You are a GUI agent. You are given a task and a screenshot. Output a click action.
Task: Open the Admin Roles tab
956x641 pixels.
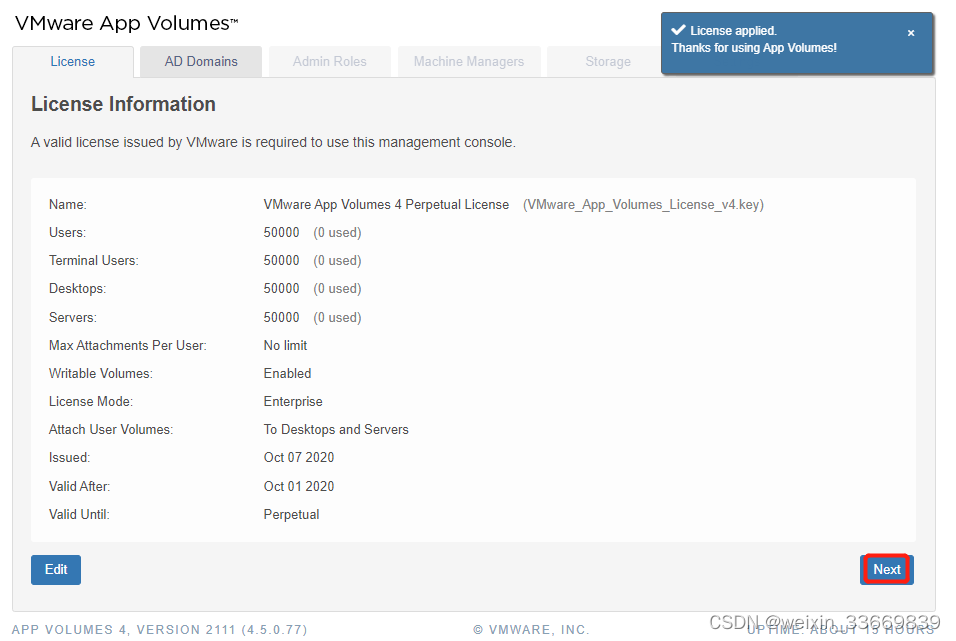pyautogui.click(x=330, y=62)
